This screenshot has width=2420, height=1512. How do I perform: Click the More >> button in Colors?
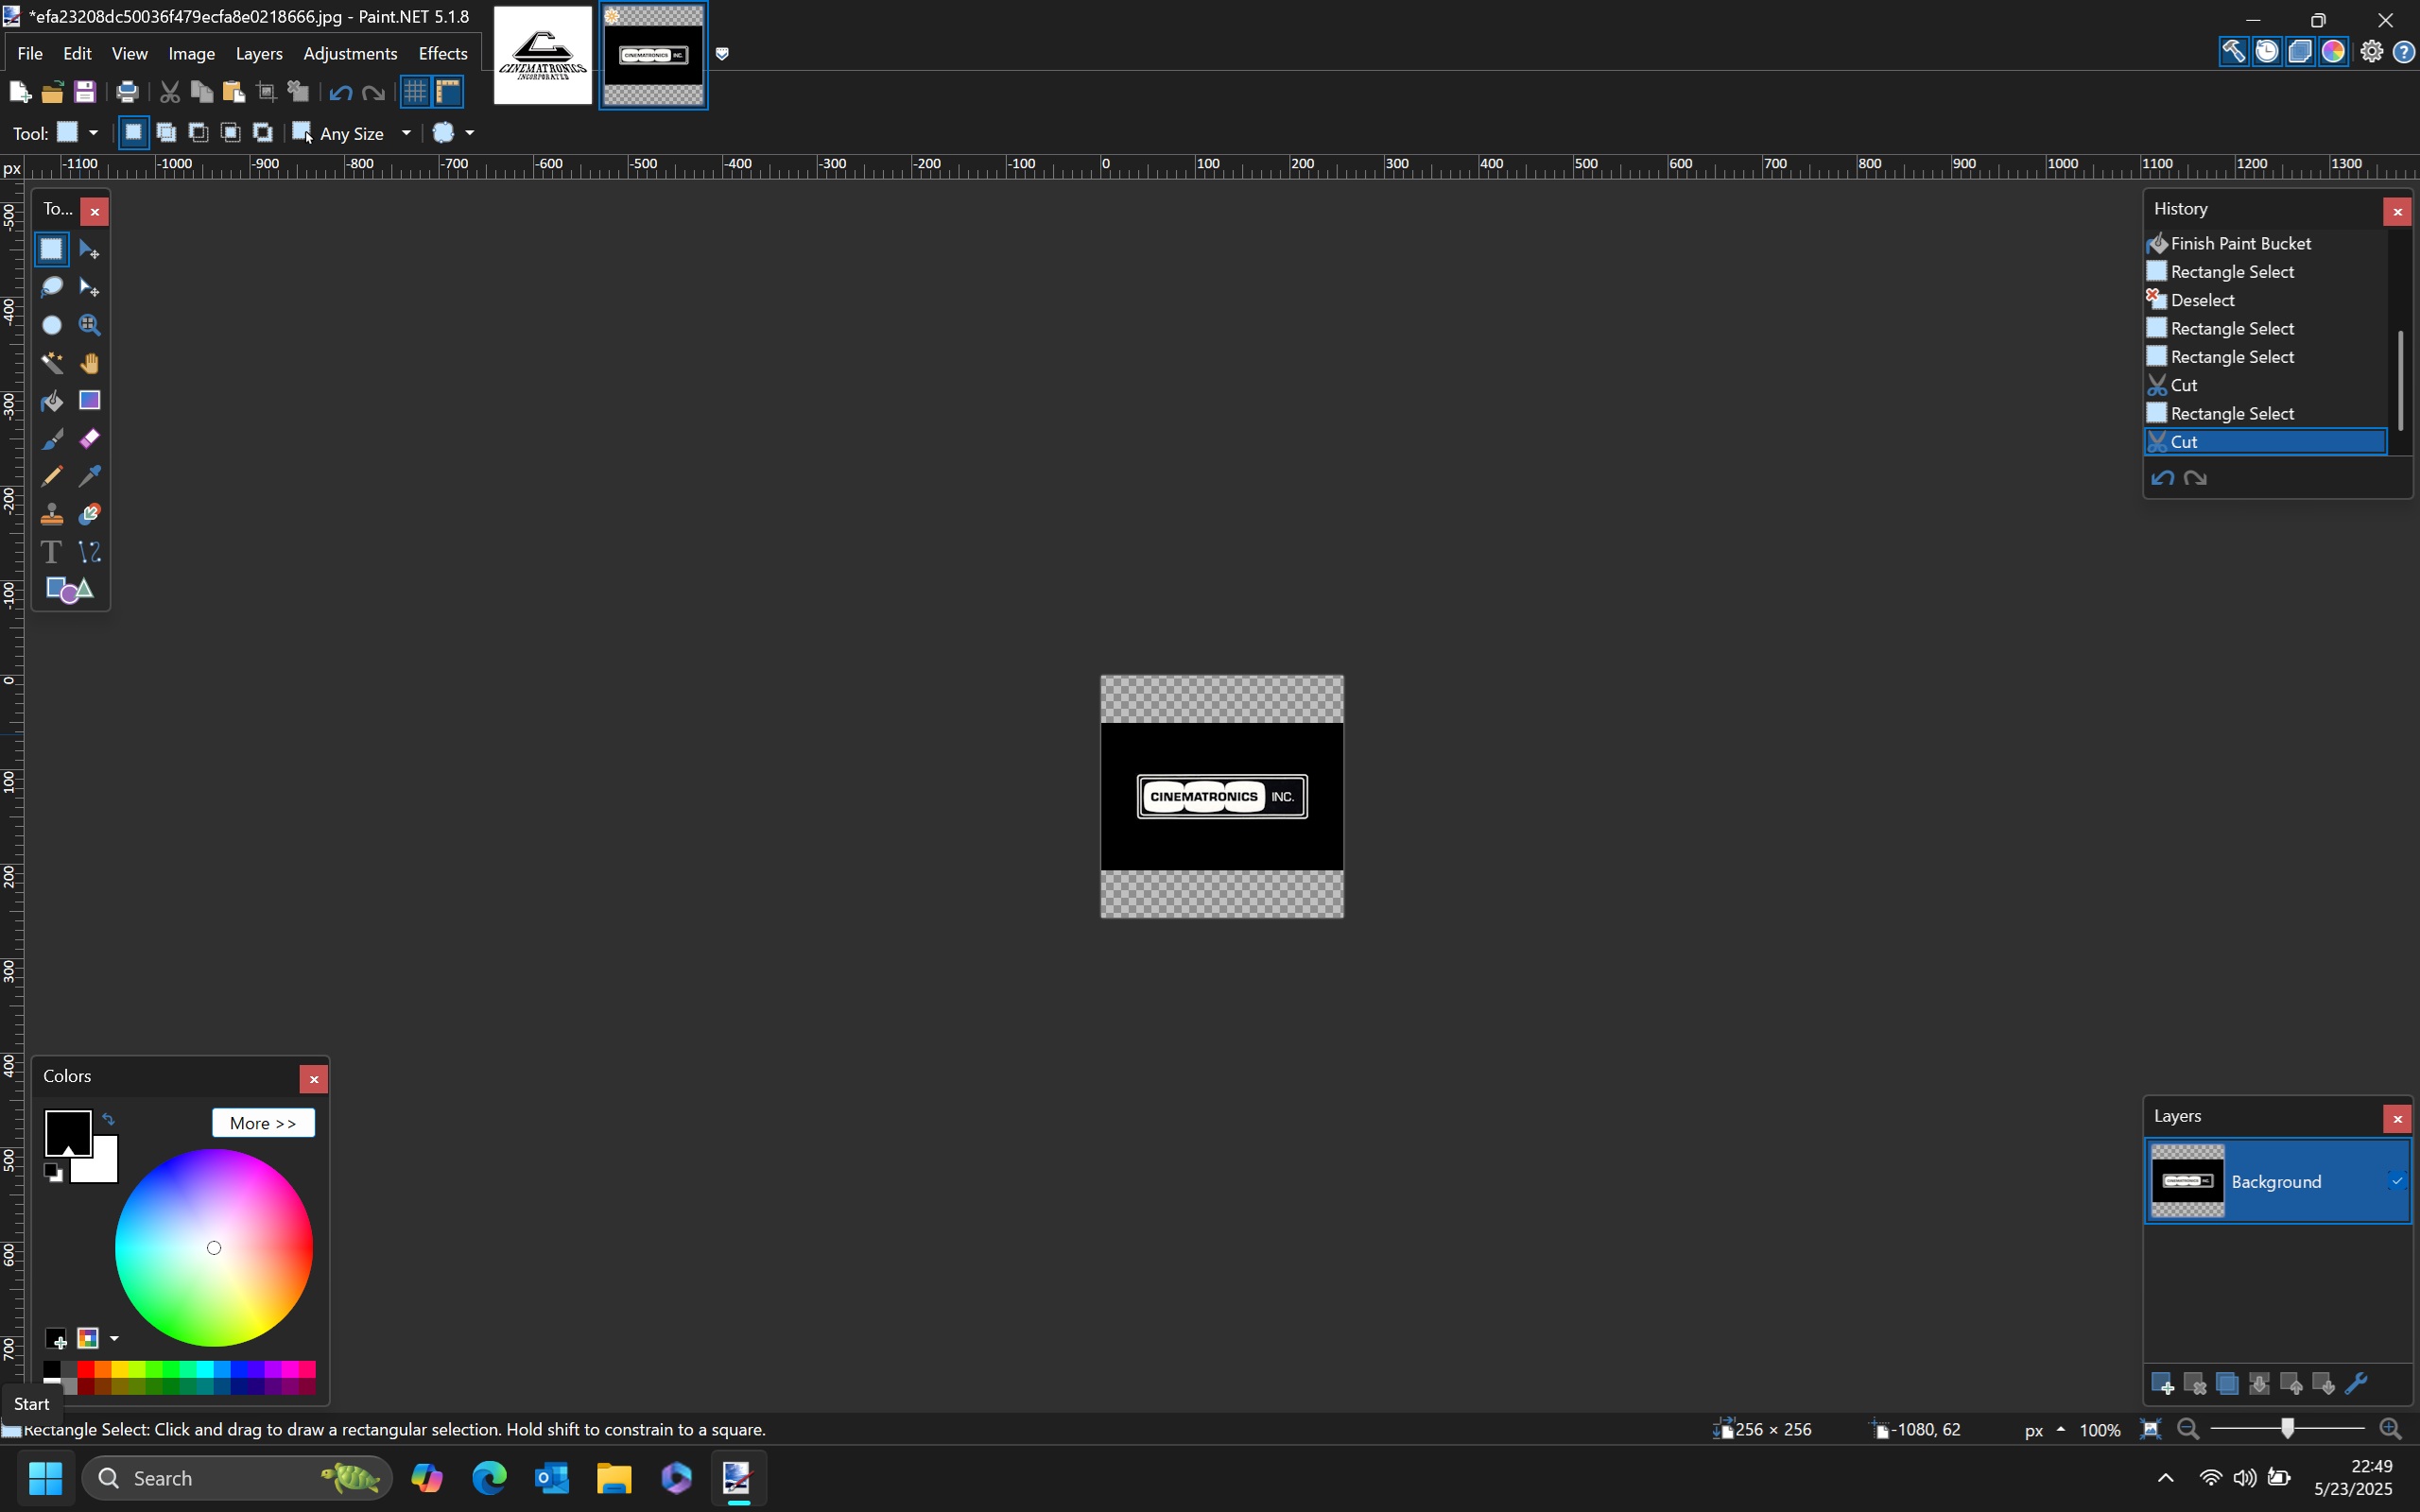pos(263,1123)
